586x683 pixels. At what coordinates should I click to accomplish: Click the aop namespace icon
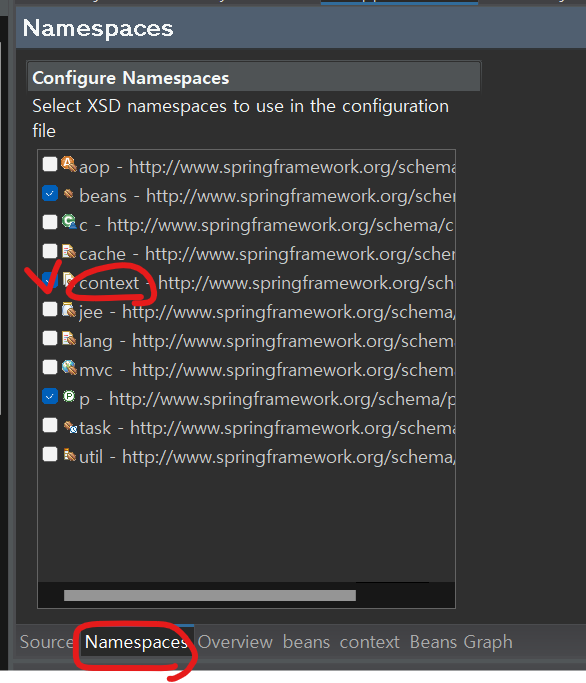(x=69, y=165)
